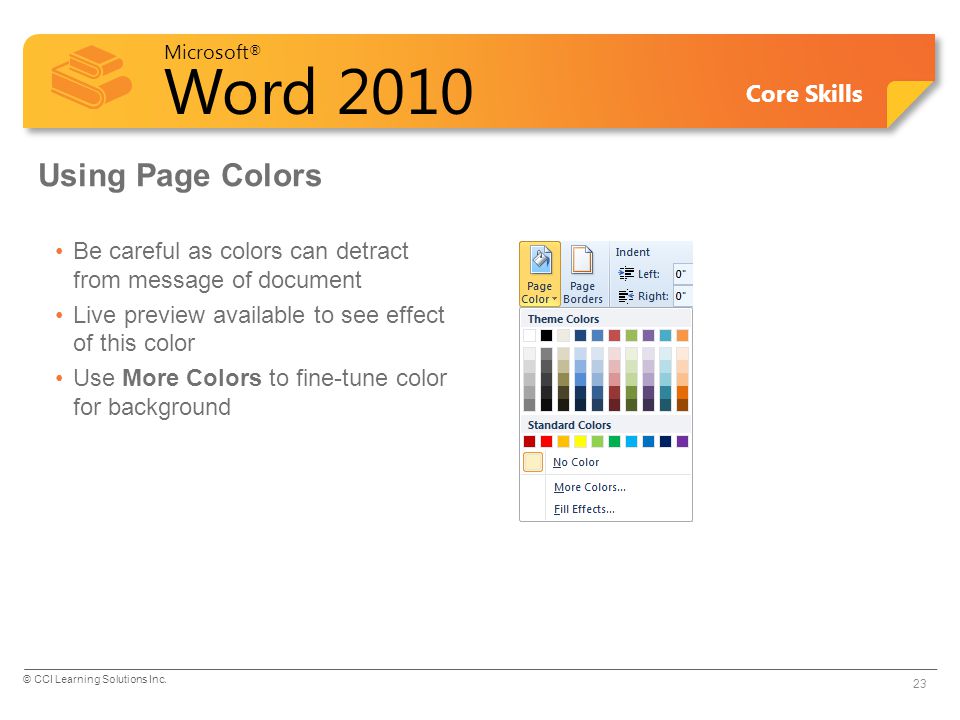Choose light blue in Standard Colors
Viewport: 960px width, 720px height.
point(631,441)
